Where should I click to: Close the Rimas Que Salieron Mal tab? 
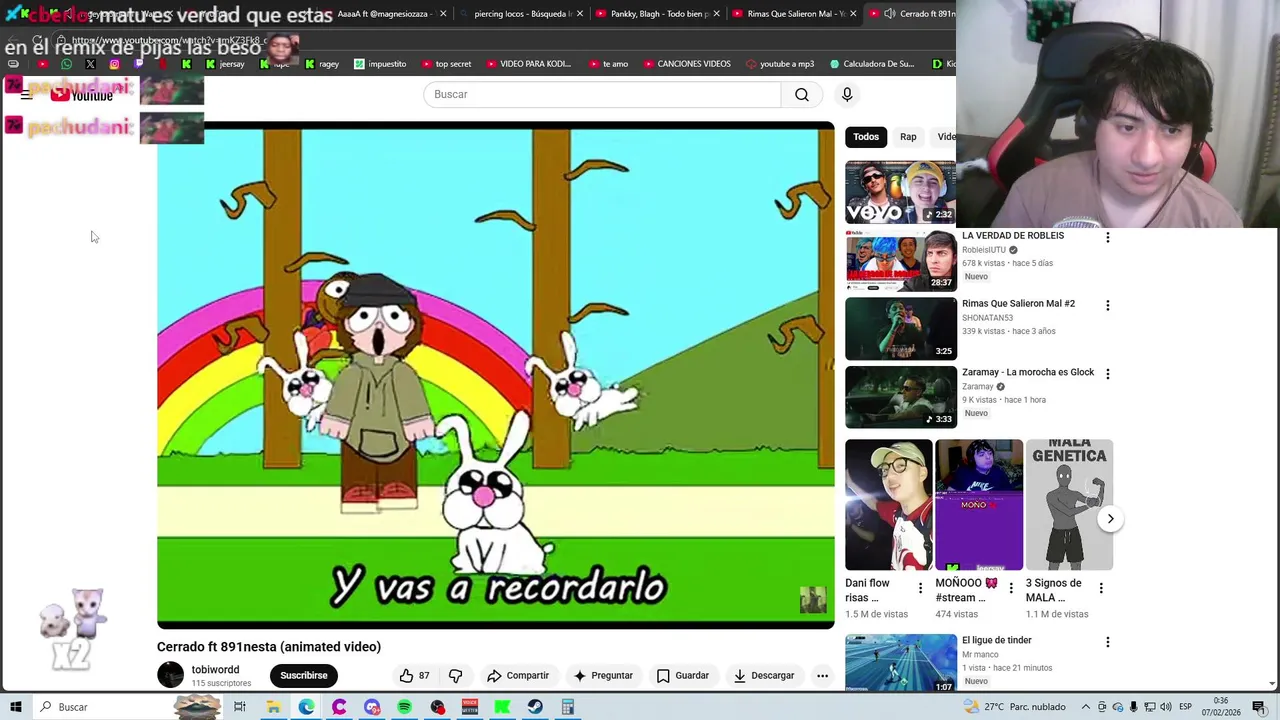click(x=853, y=14)
